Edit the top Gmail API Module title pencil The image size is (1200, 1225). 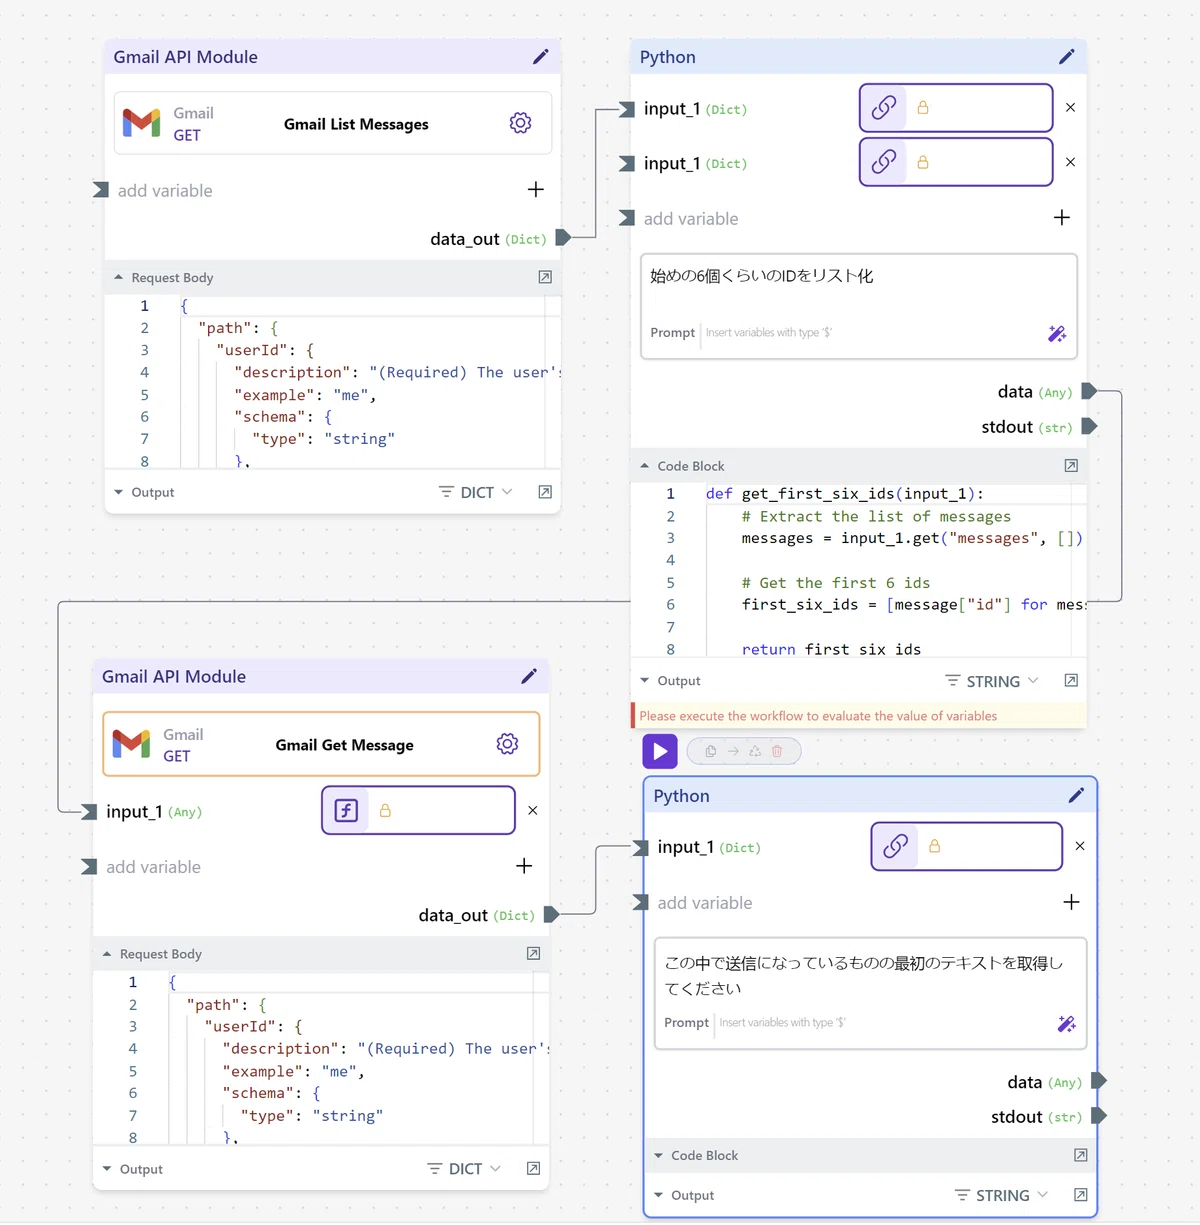point(541,57)
